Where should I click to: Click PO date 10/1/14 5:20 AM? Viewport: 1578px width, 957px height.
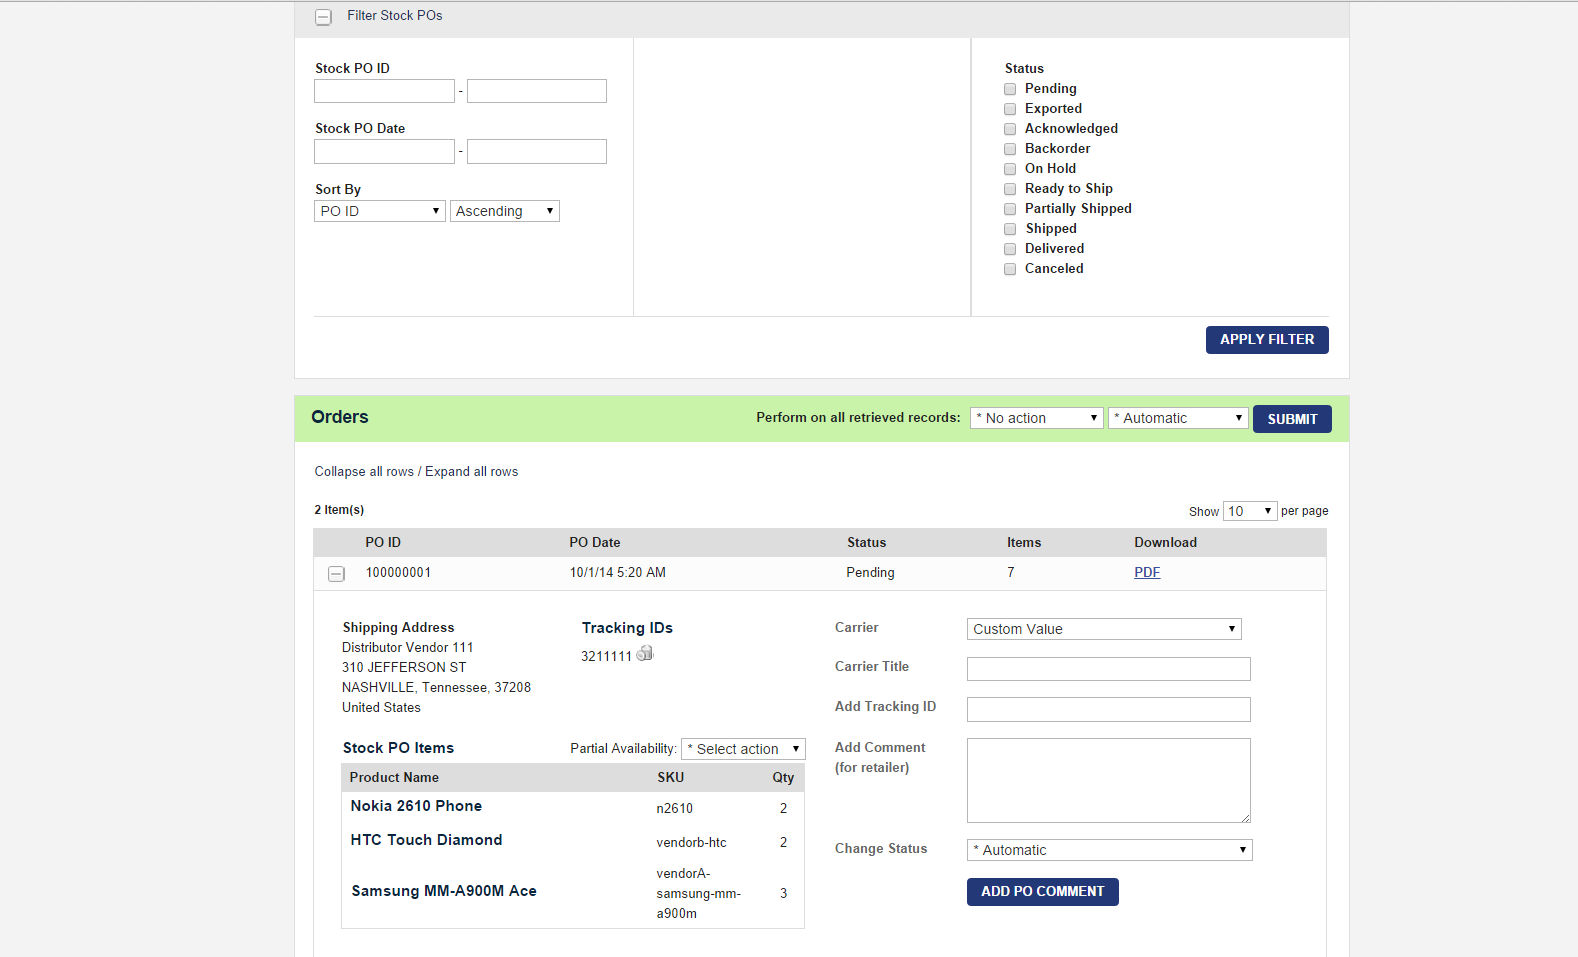pos(618,573)
